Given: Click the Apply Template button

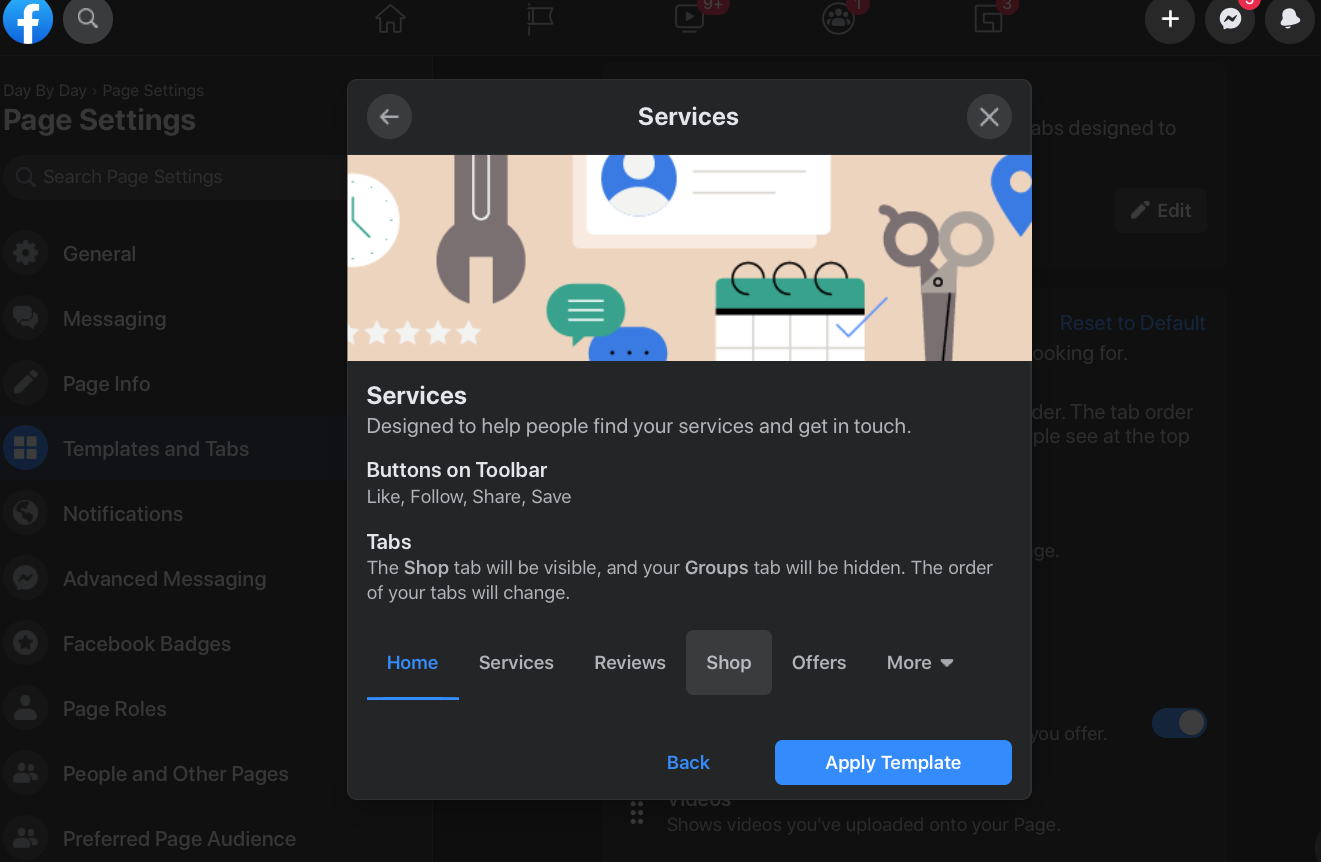Looking at the screenshot, I should point(893,762).
